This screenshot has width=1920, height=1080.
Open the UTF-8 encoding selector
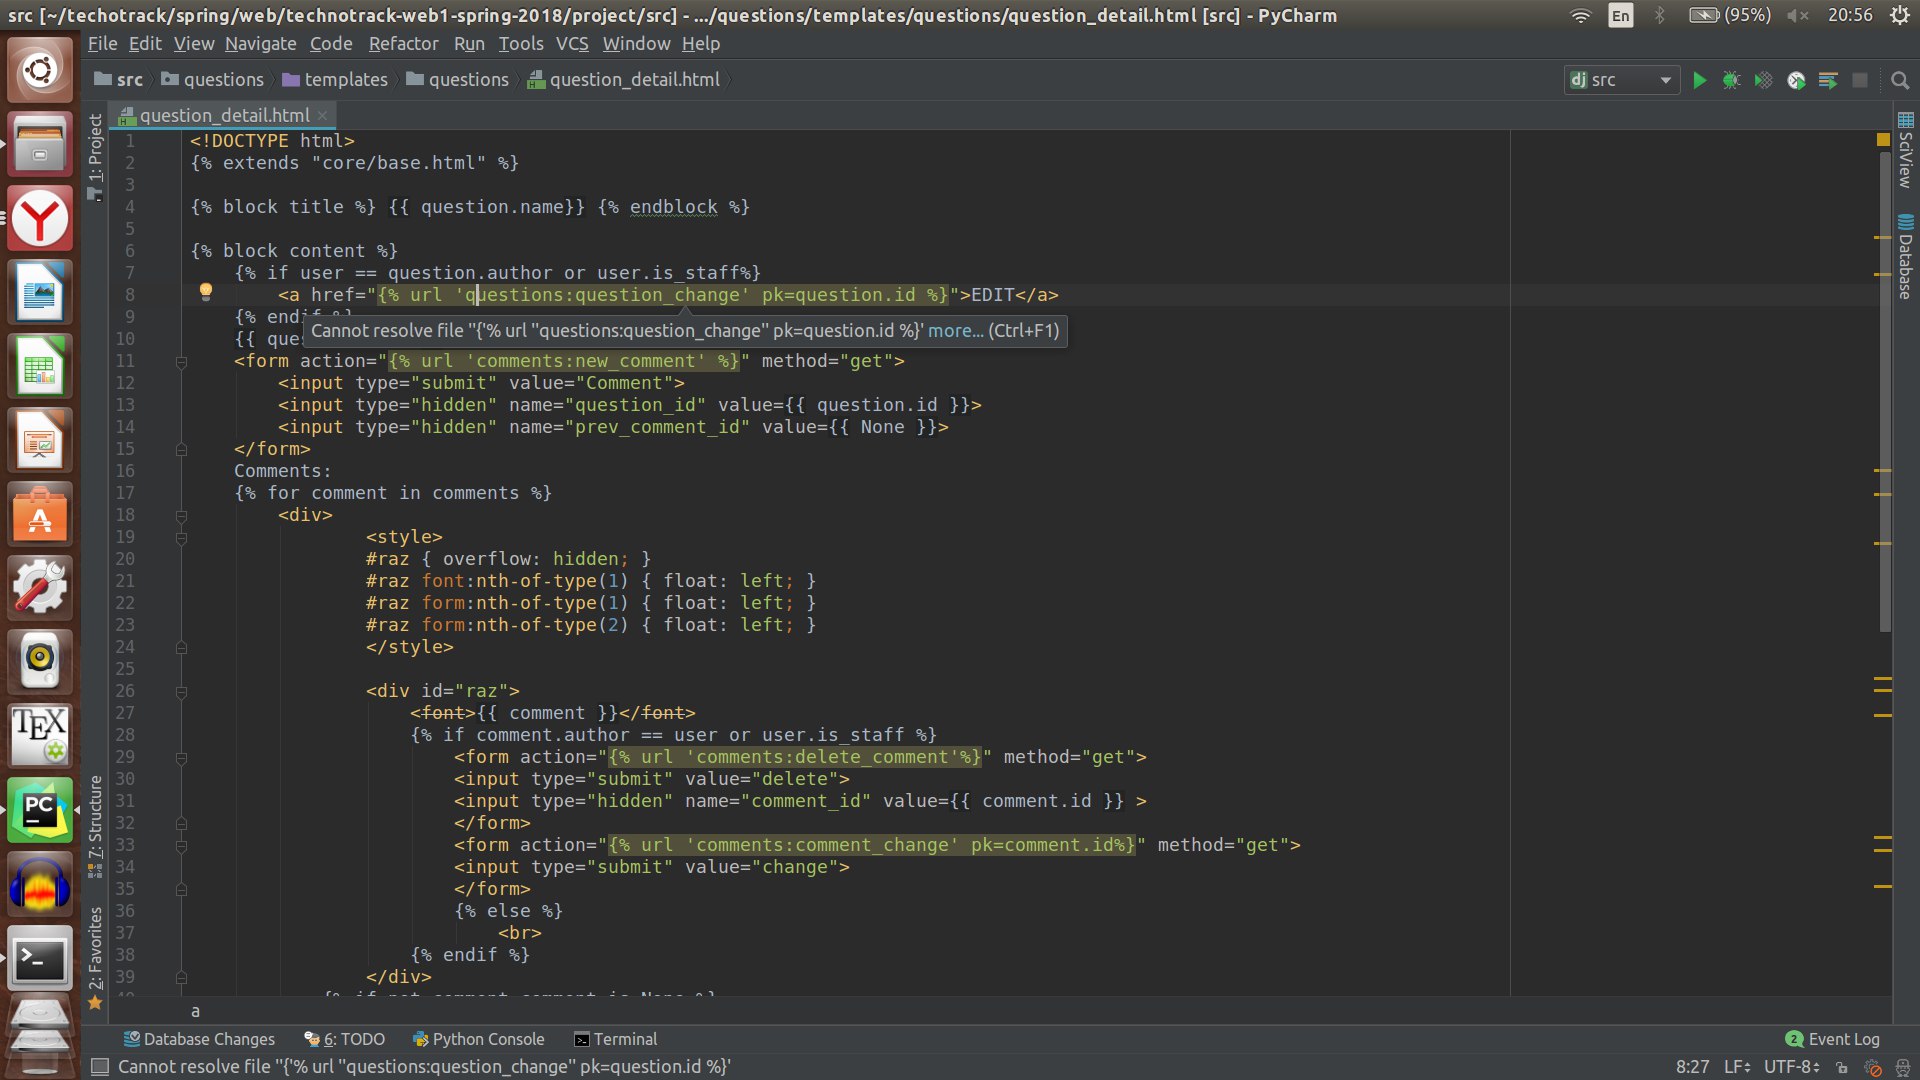click(x=1790, y=1067)
